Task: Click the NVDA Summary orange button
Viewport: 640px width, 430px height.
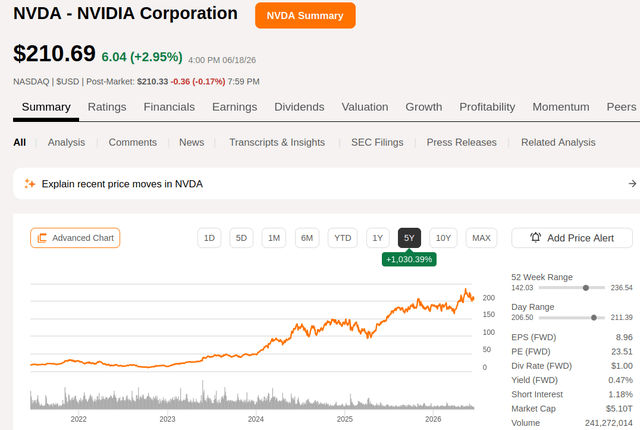Action: pyautogui.click(x=305, y=16)
